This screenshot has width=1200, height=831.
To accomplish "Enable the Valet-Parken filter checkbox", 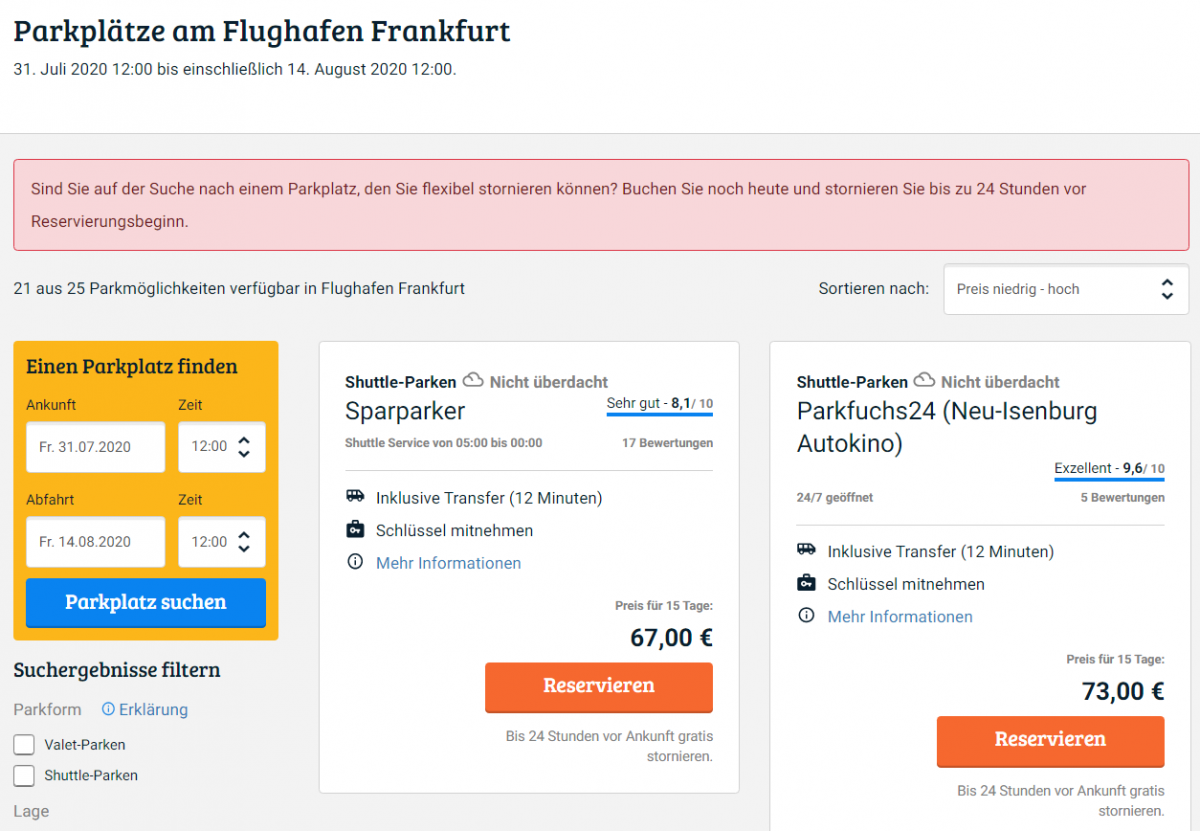I will pos(24,745).
